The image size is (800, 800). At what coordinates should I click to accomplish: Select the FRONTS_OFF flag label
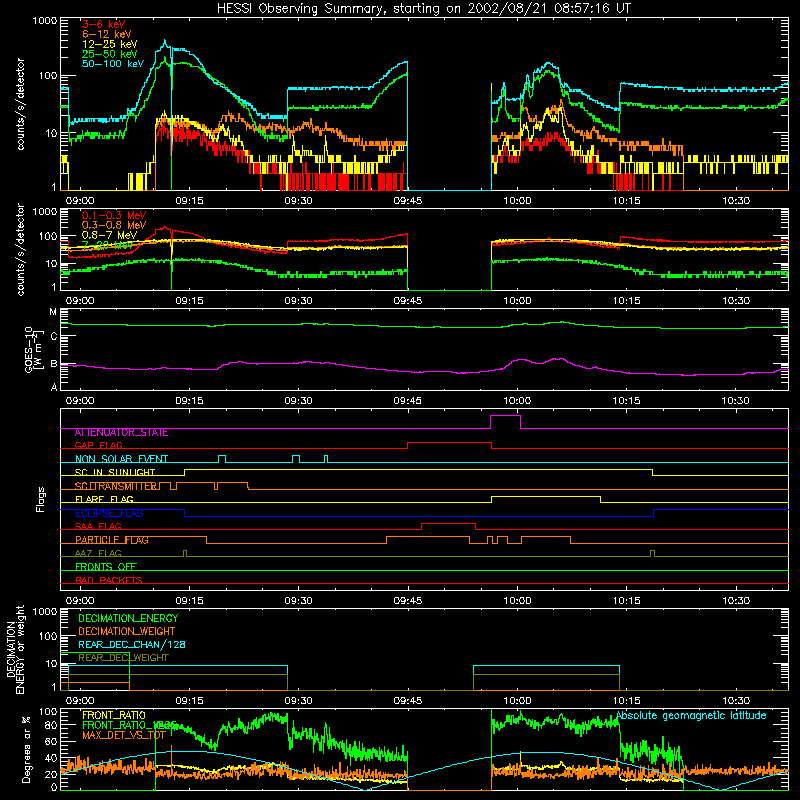click(106, 567)
